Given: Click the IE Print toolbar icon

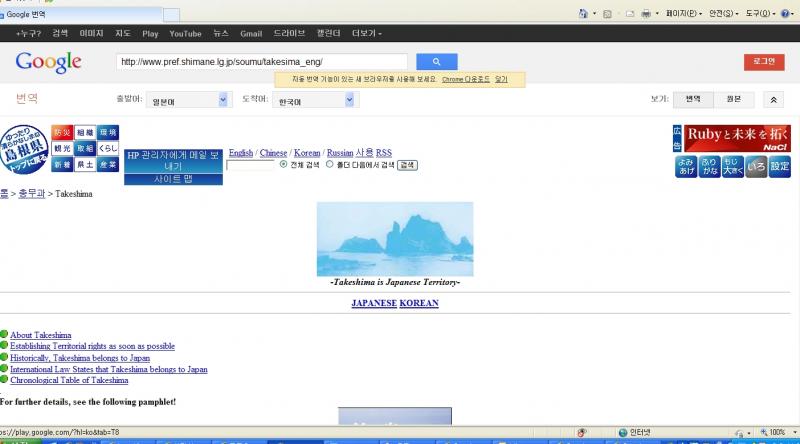Looking at the screenshot, I should click(645, 14).
